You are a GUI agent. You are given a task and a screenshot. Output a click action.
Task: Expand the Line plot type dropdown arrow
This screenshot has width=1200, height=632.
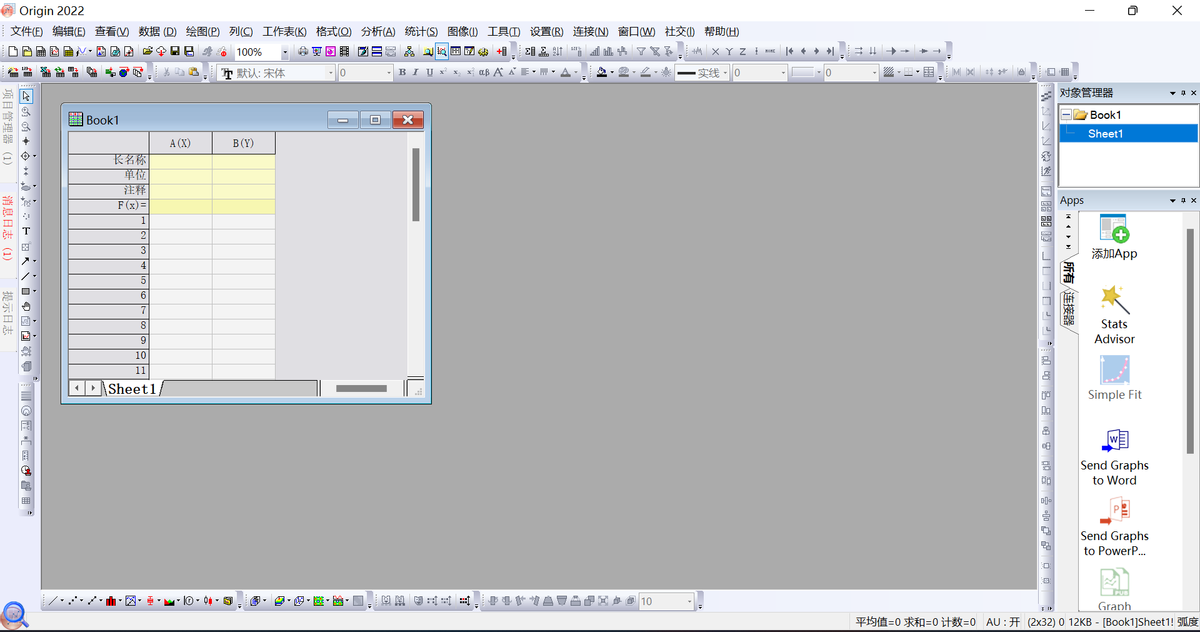click(x=62, y=601)
